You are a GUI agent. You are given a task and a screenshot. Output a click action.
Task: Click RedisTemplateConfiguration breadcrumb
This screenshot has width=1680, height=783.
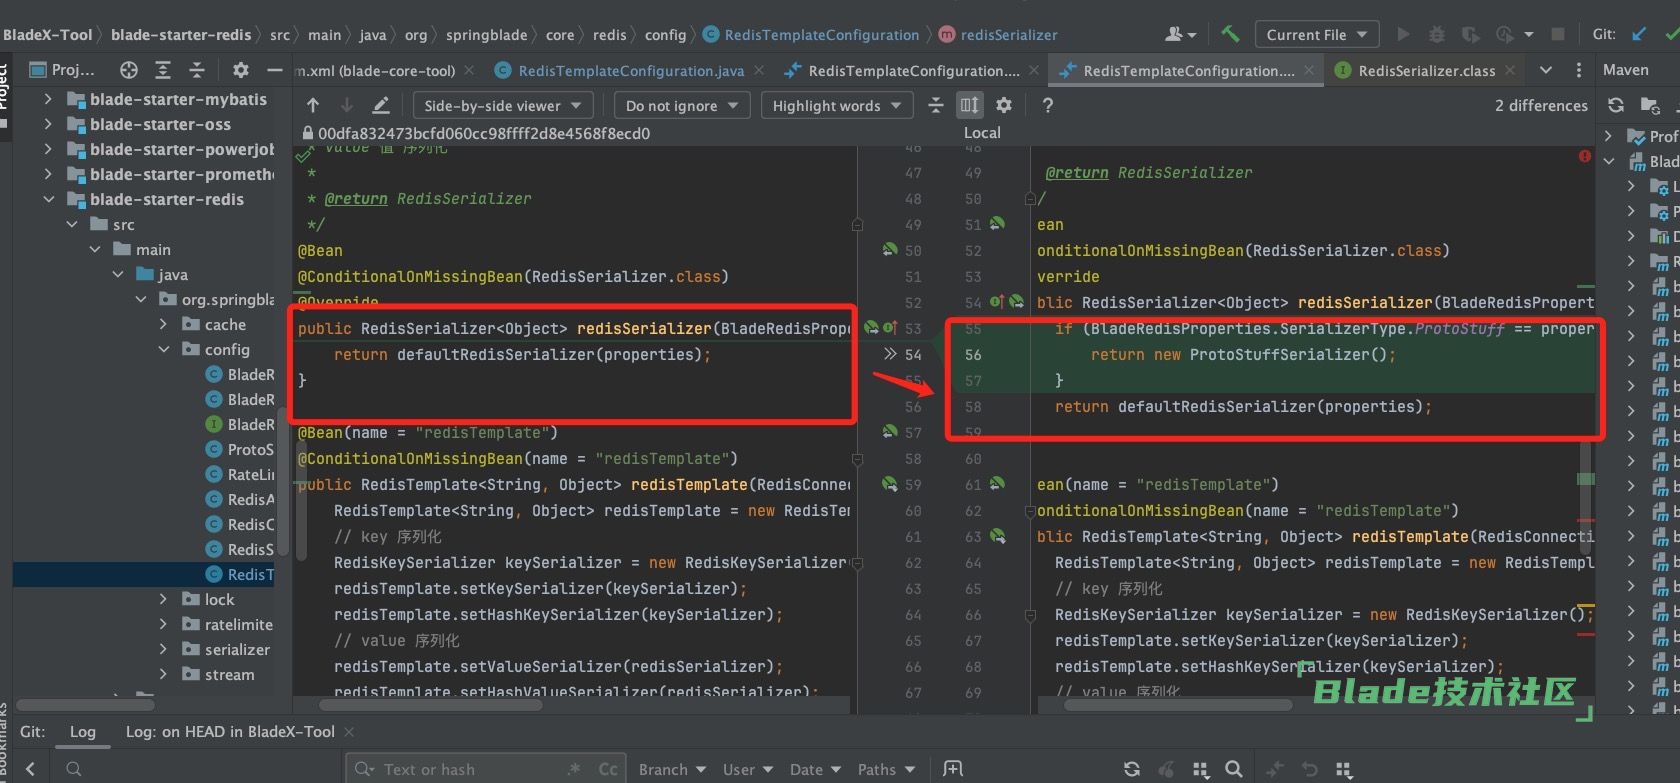click(821, 34)
